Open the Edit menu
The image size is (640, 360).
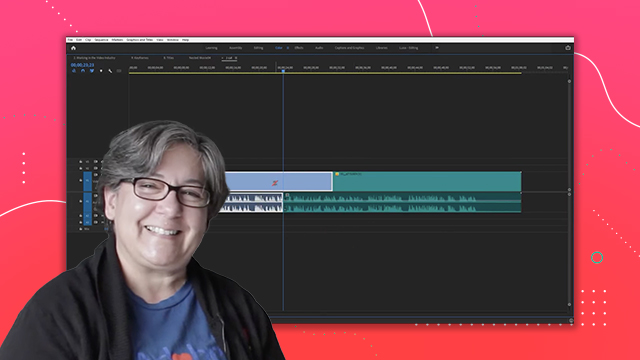[79, 40]
